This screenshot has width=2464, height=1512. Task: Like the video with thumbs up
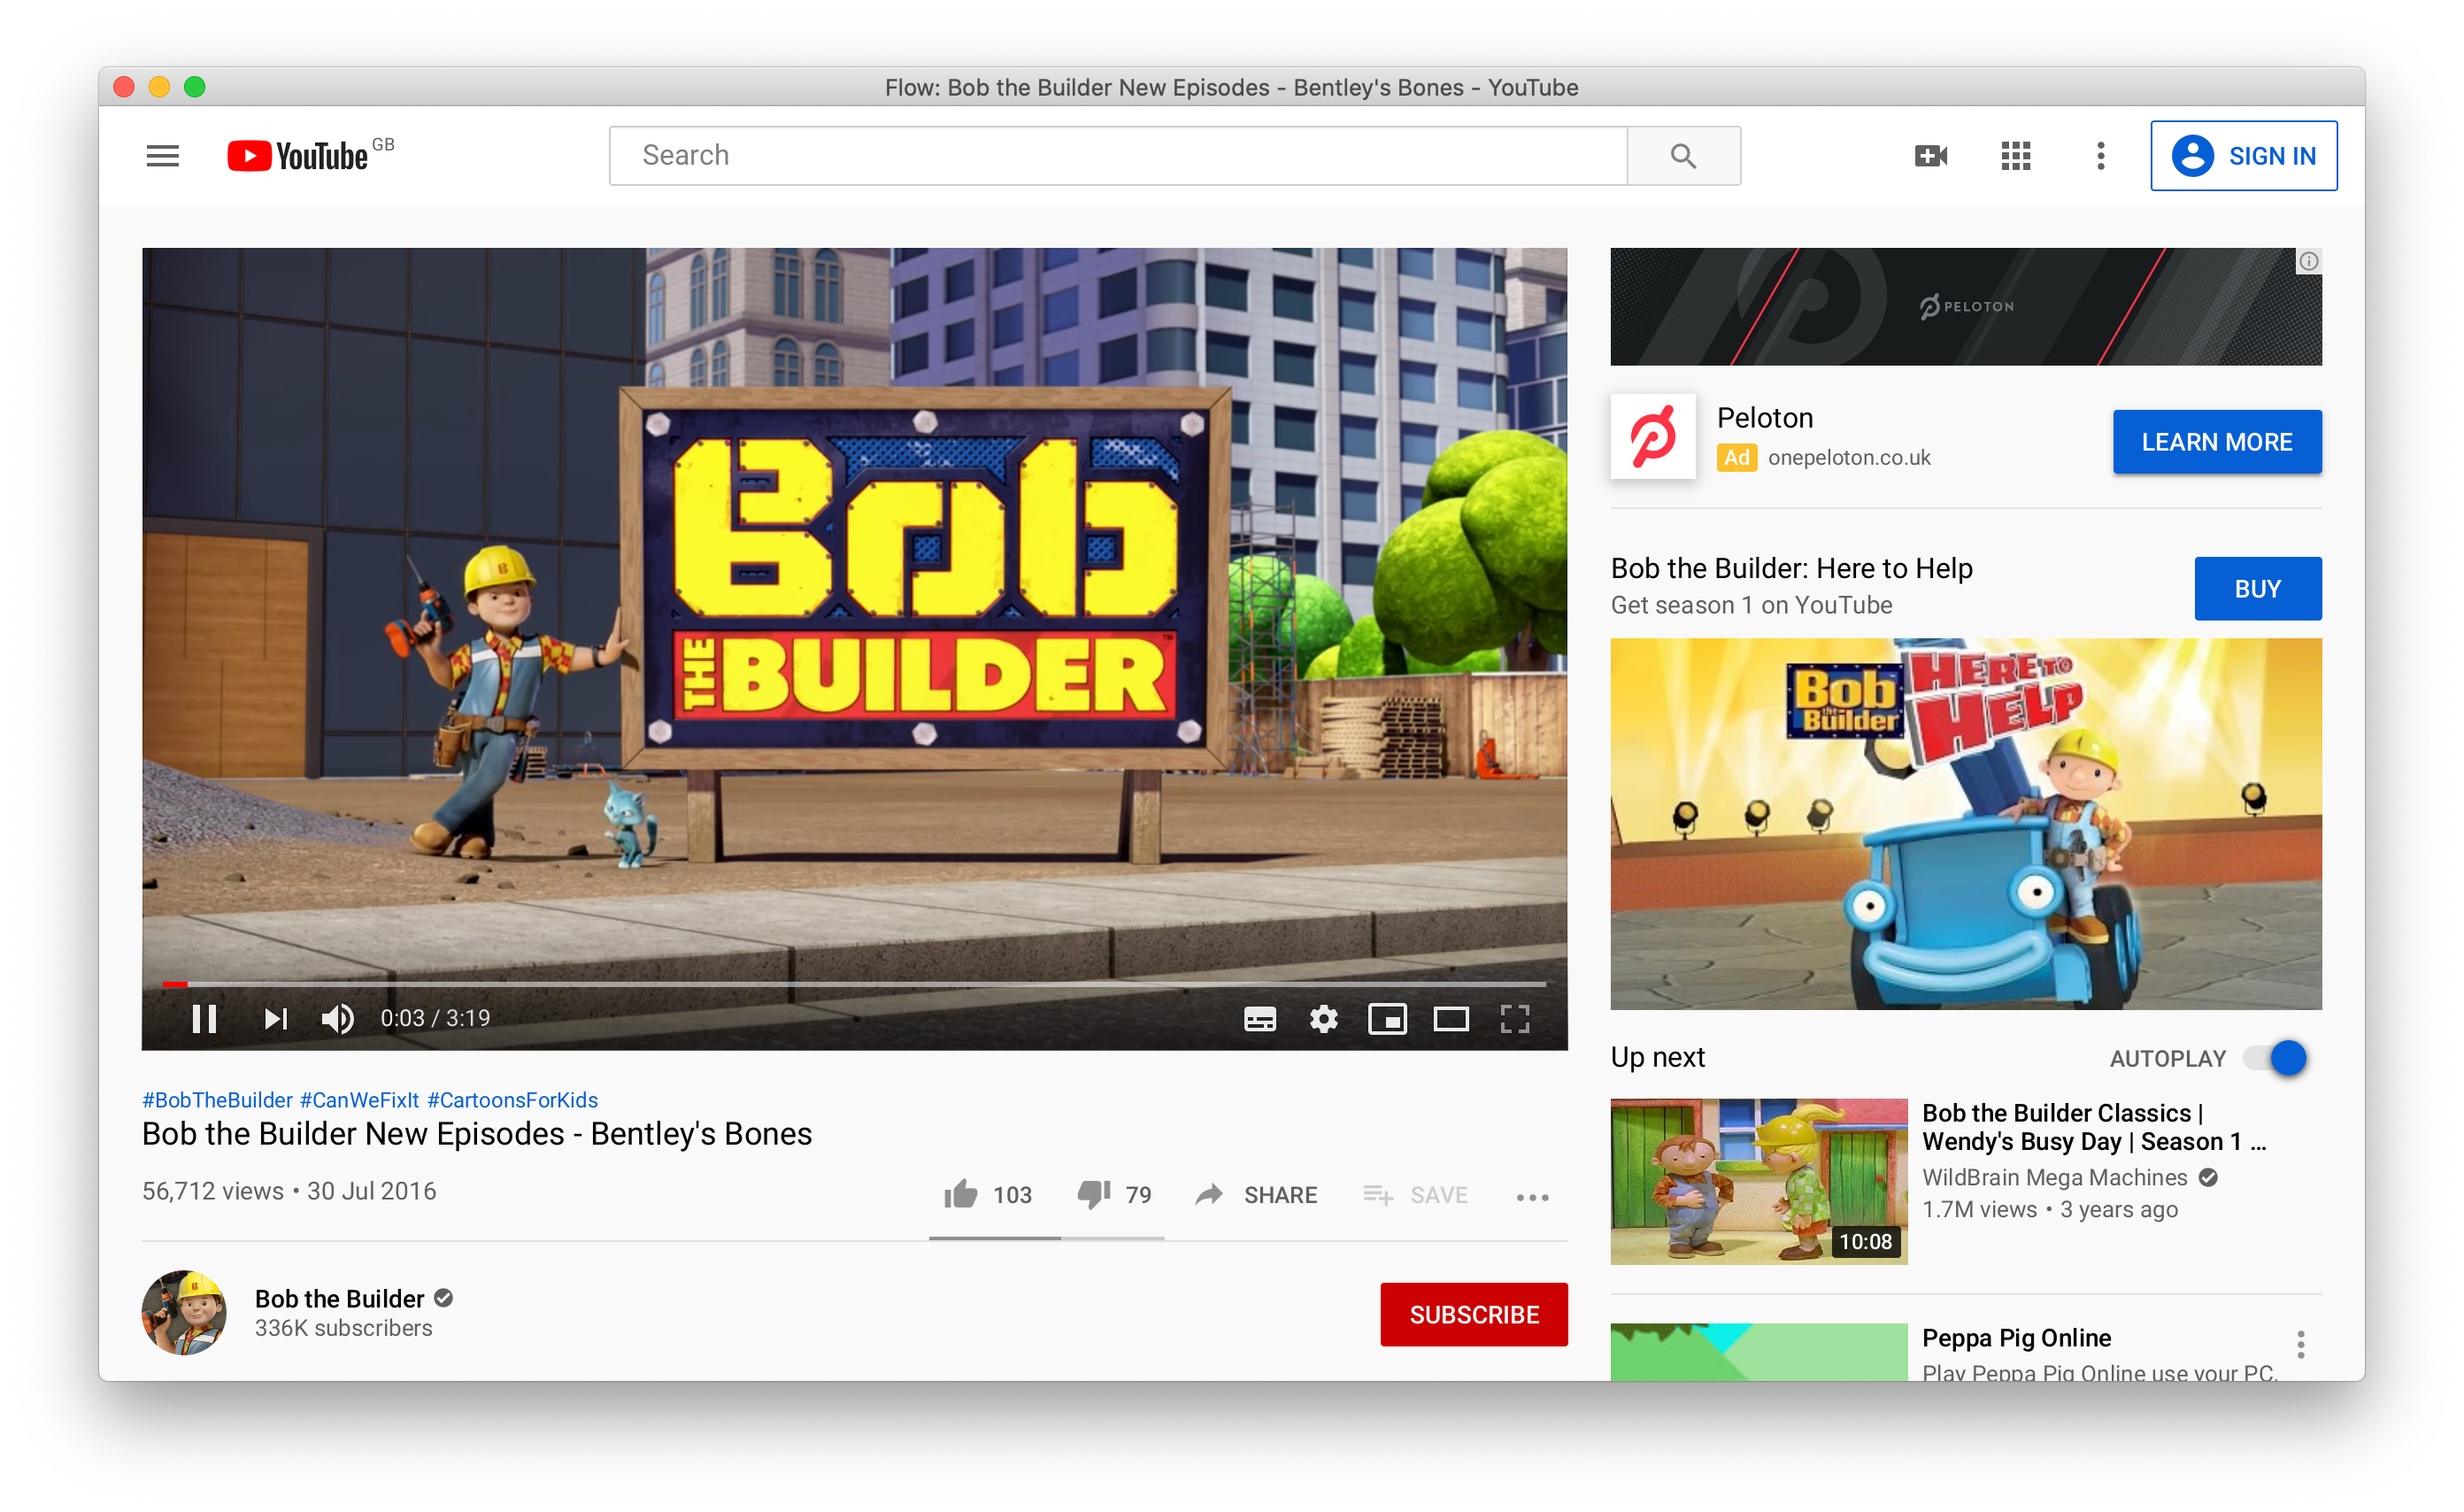click(961, 1194)
